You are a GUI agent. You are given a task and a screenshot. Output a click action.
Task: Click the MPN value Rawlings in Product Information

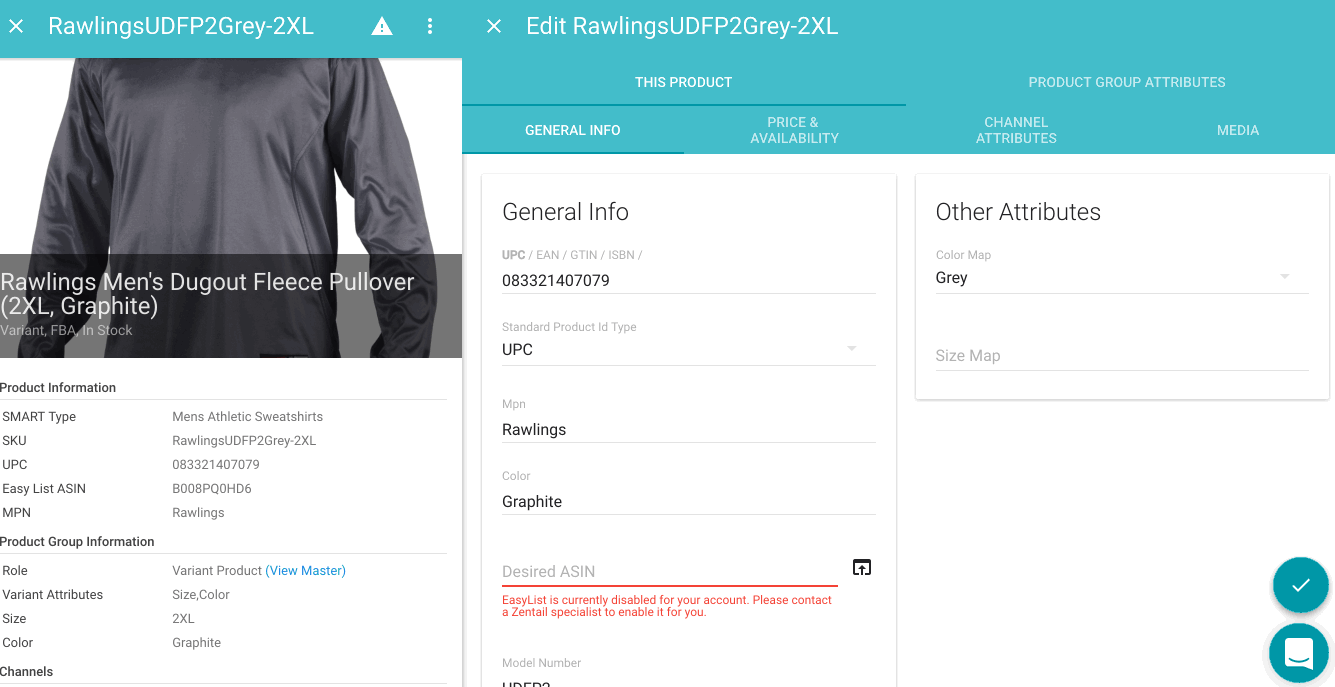(198, 512)
